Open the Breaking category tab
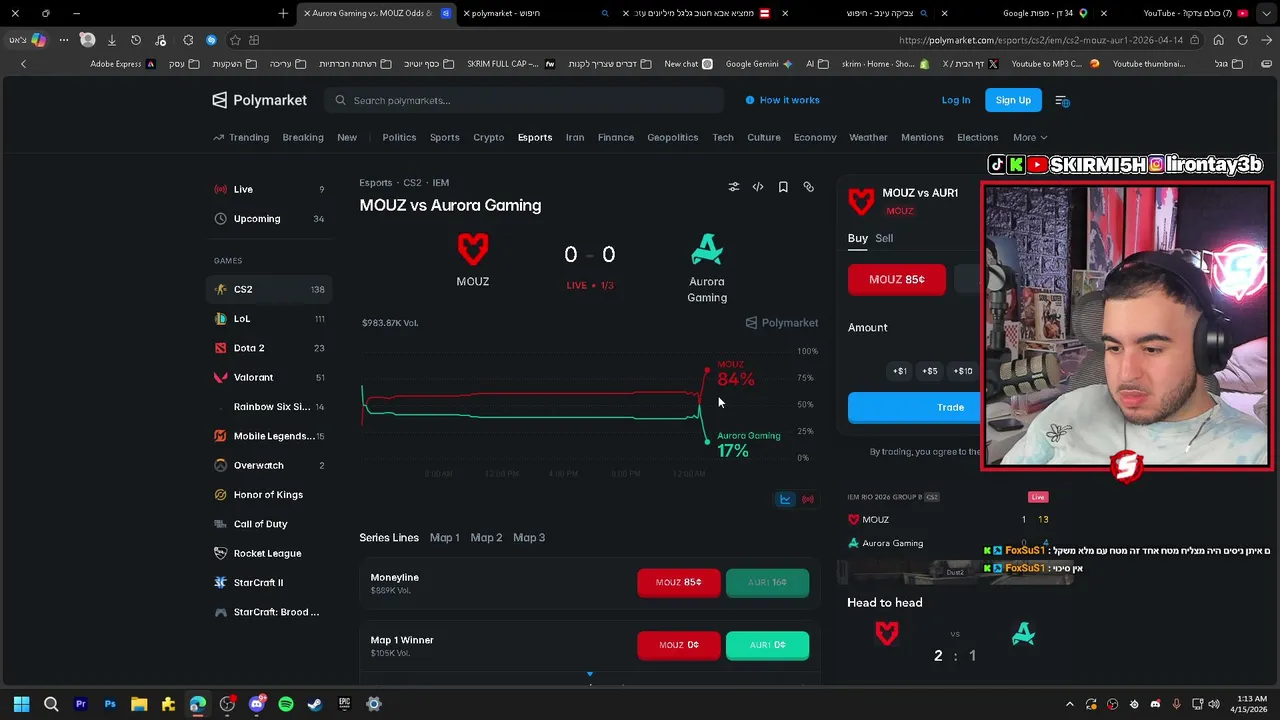 (303, 137)
